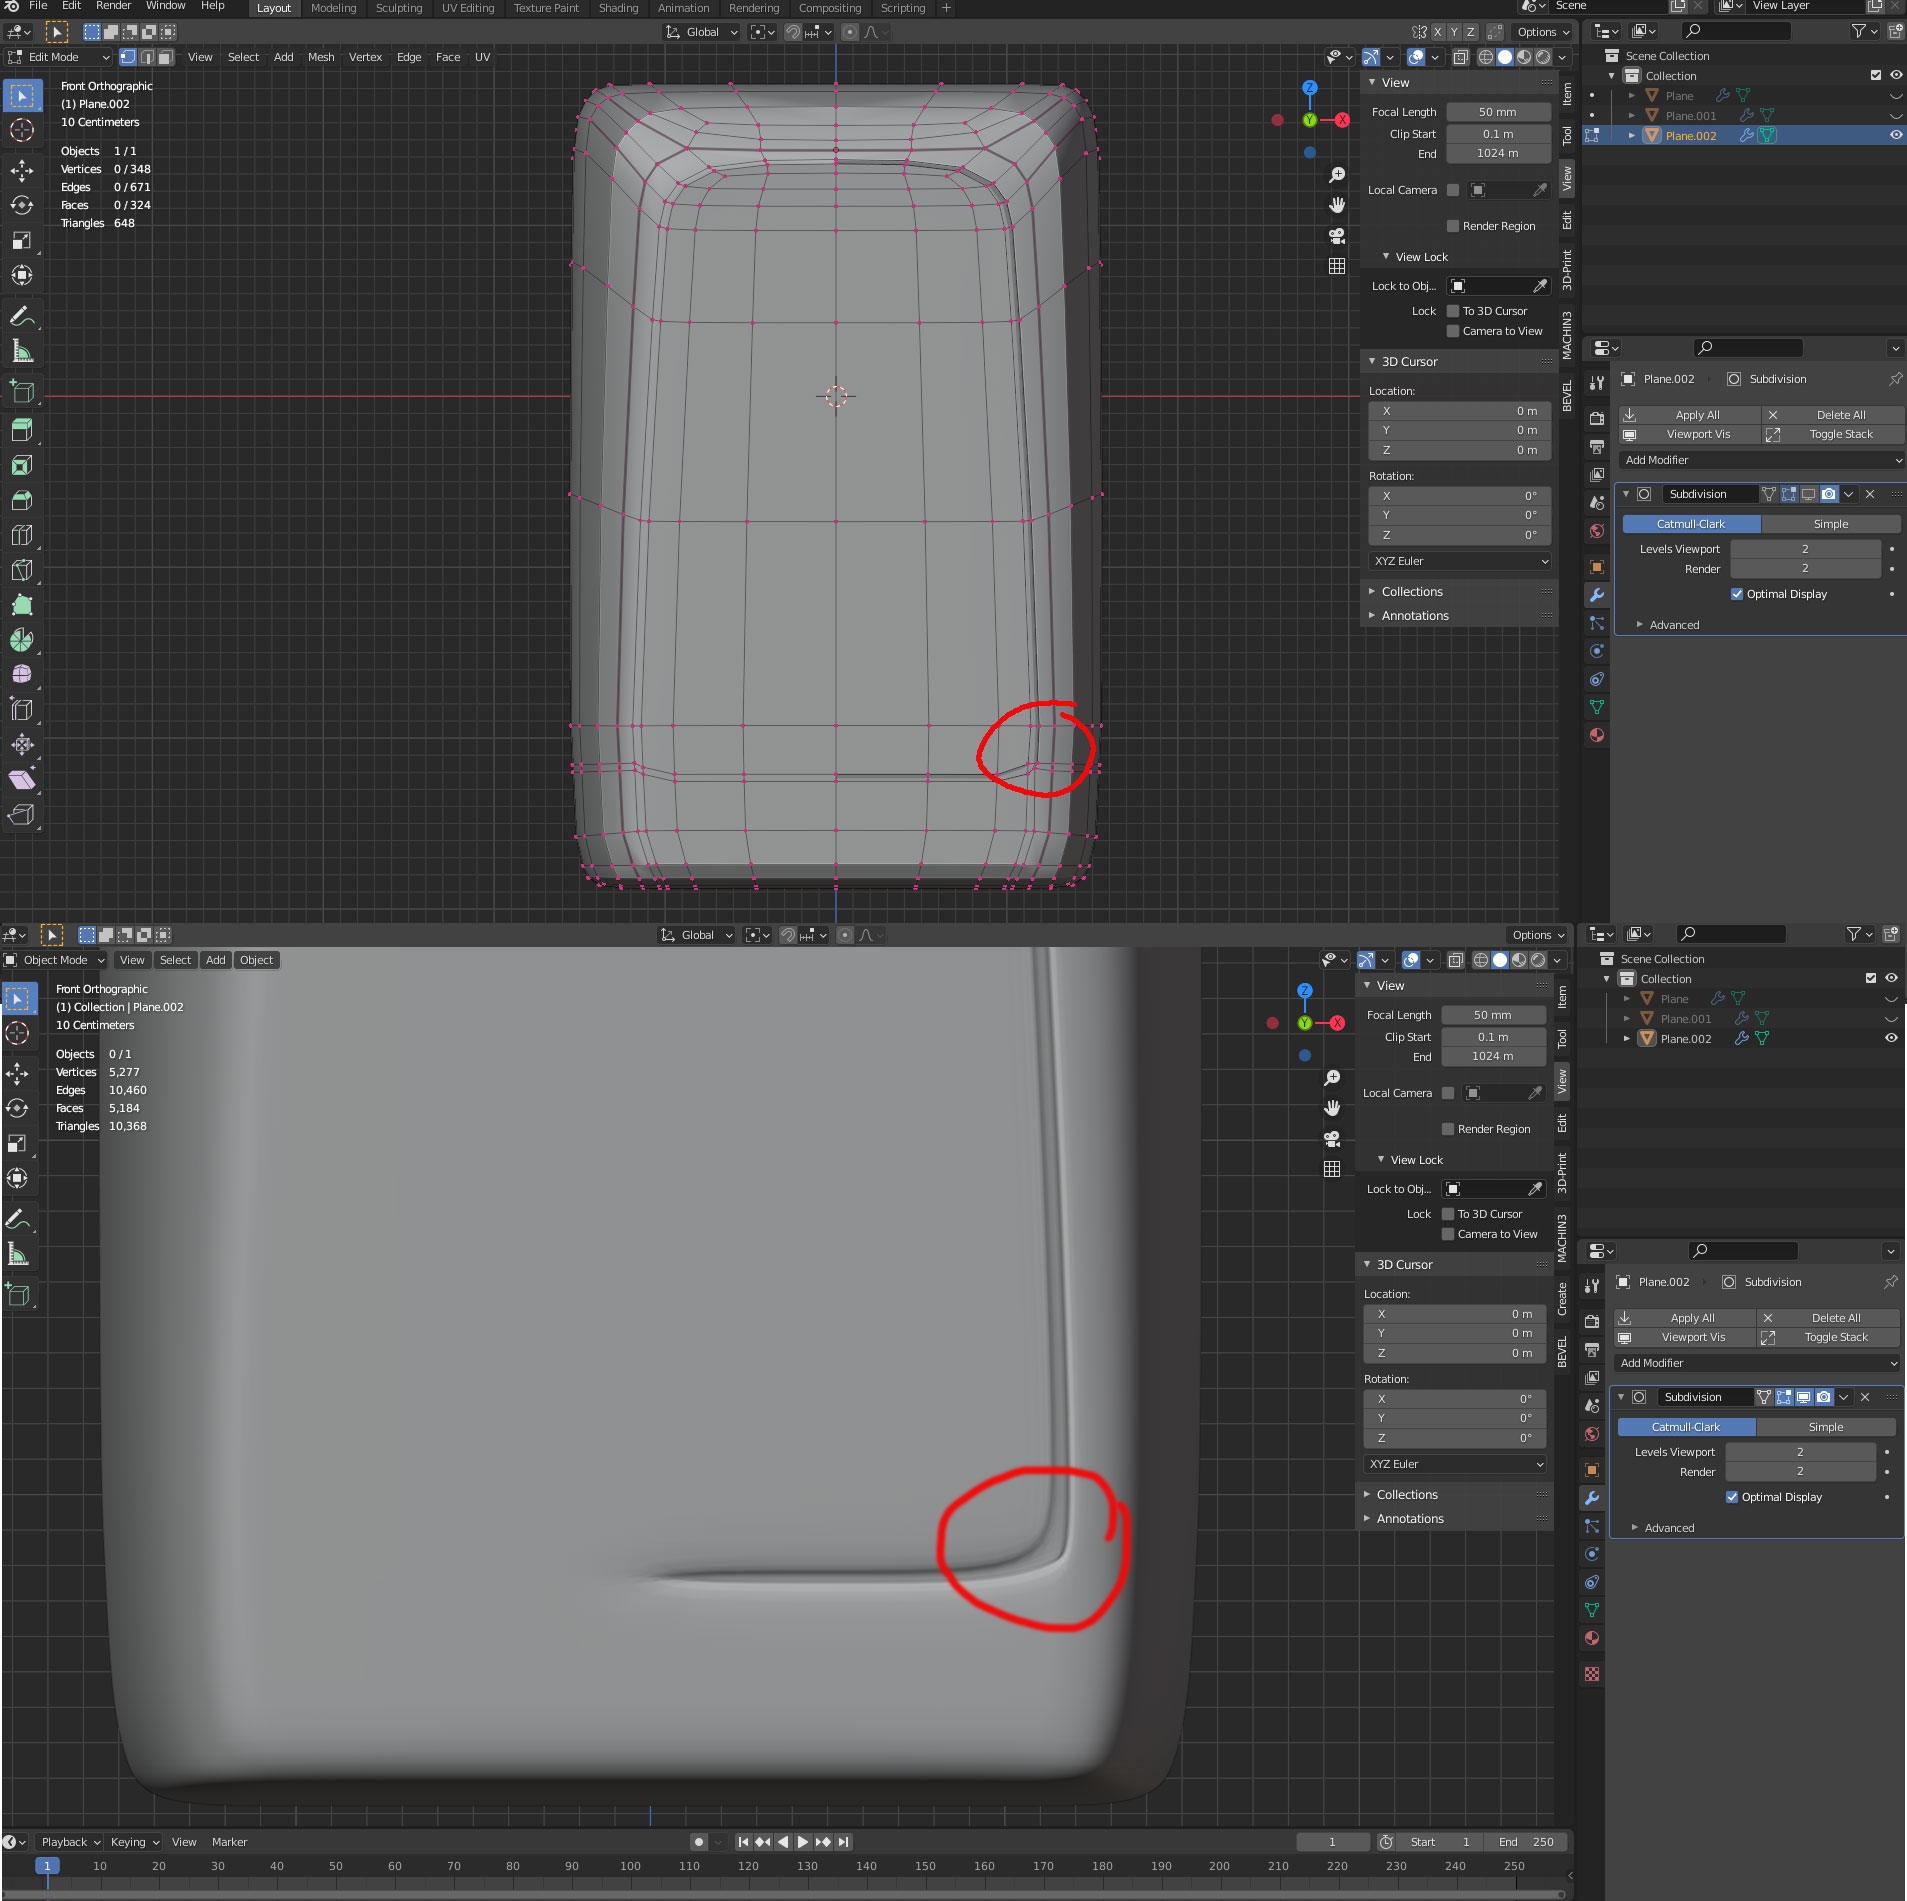1907x1901 pixels.
Task: Open Material properties tab in upper panel
Action: (1597, 735)
